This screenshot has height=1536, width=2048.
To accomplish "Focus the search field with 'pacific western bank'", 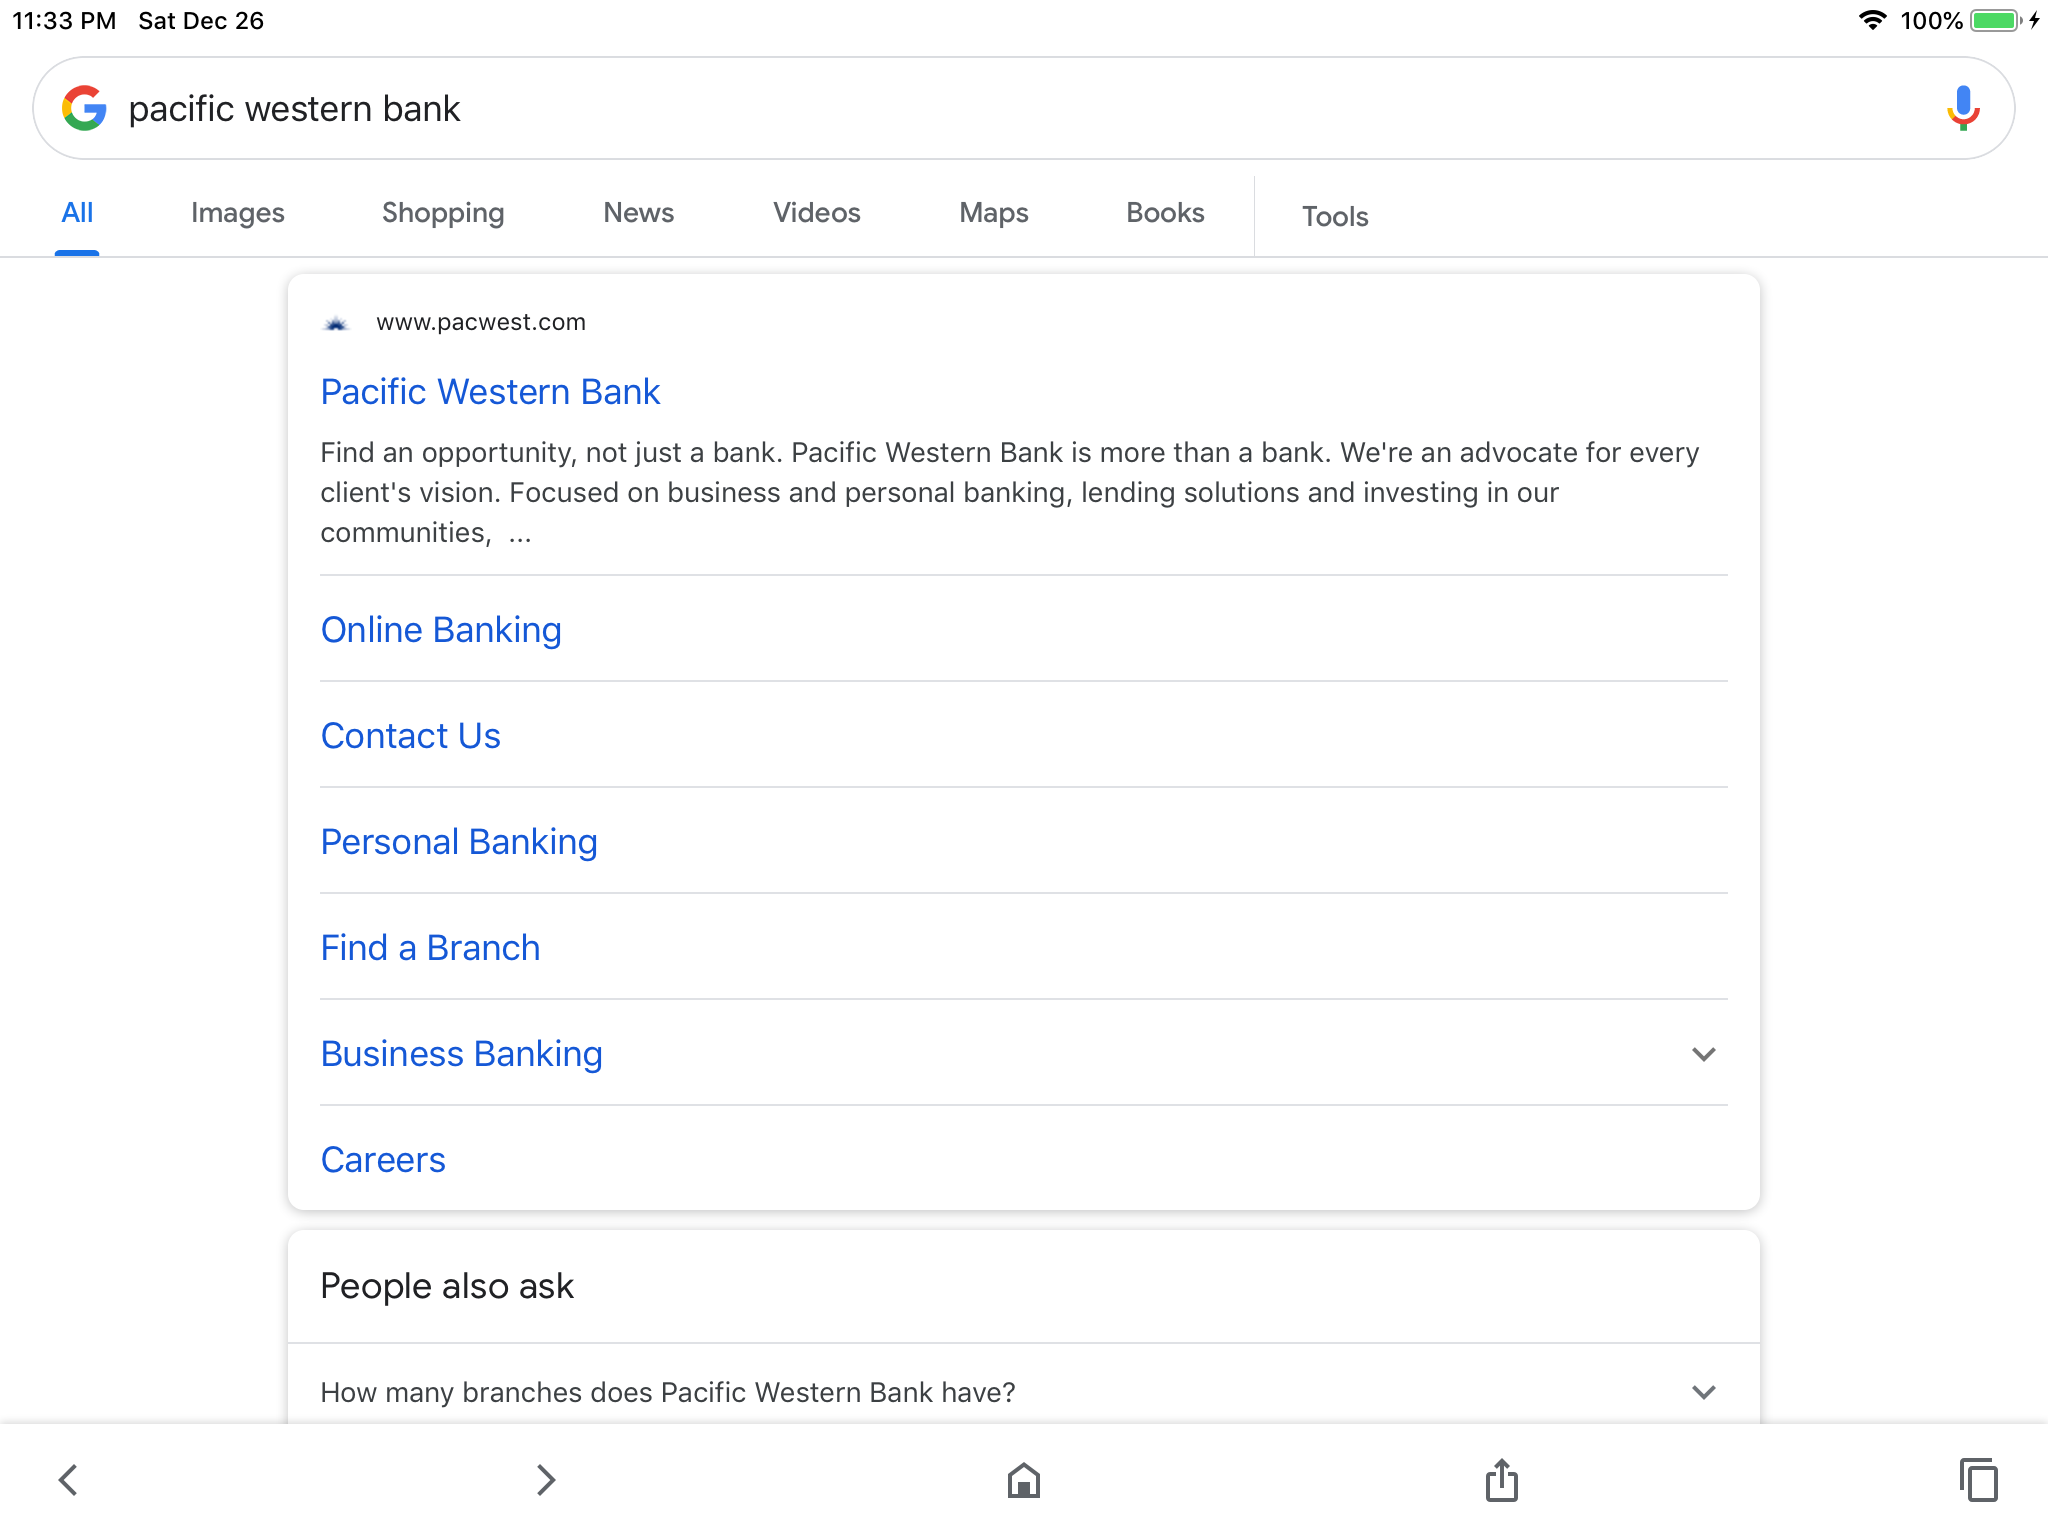I will click(x=1023, y=108).
